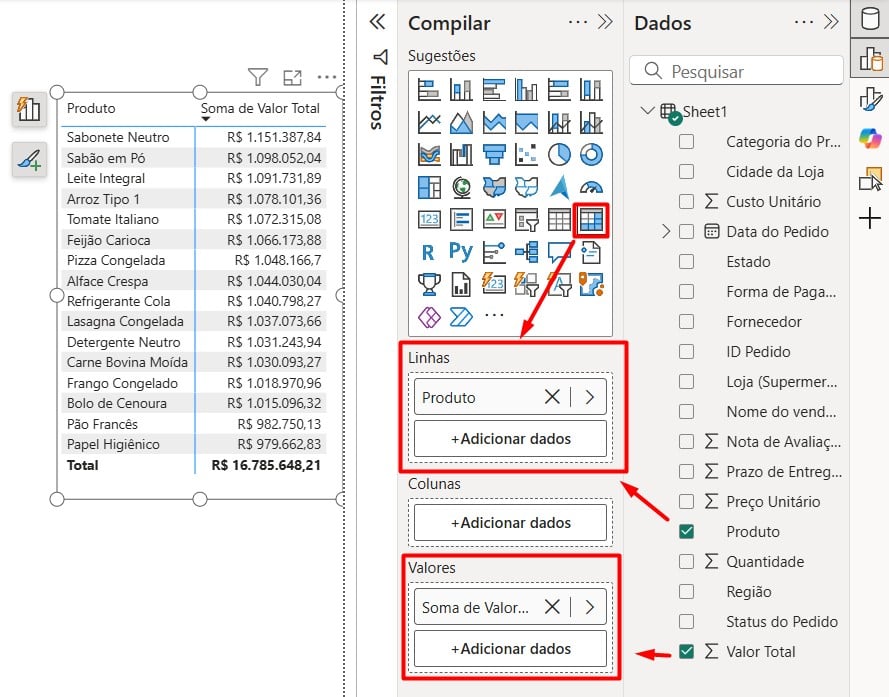Pick the ribbon chart visual
The image size is (889, 697).
click(x=429, y=154)
